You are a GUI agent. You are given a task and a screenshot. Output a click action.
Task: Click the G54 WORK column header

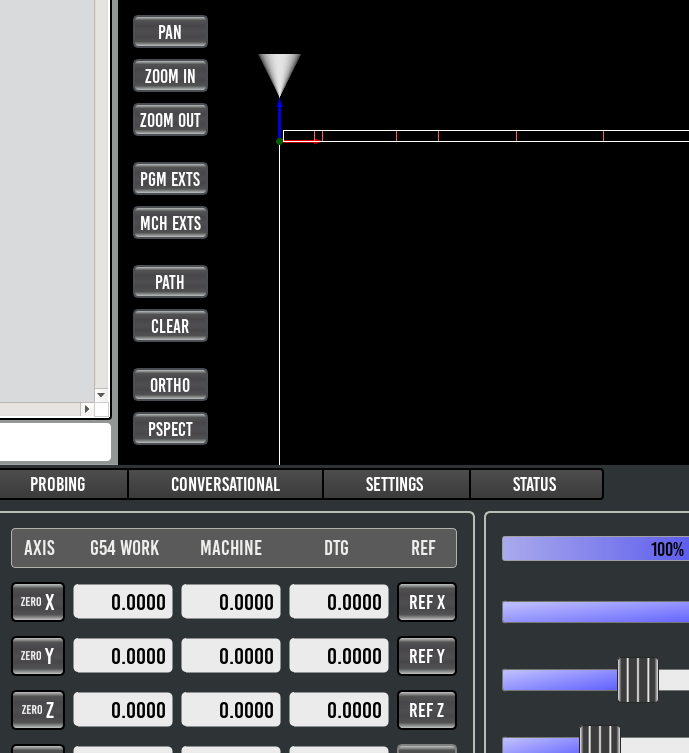124,548
